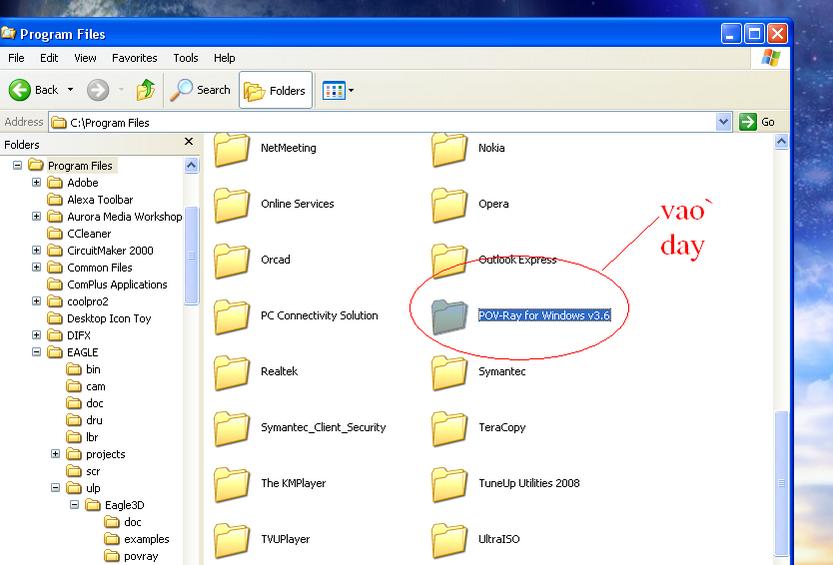Expand the Adobe tree node
This screenshot has width=833, height=565.
(36, 182)
